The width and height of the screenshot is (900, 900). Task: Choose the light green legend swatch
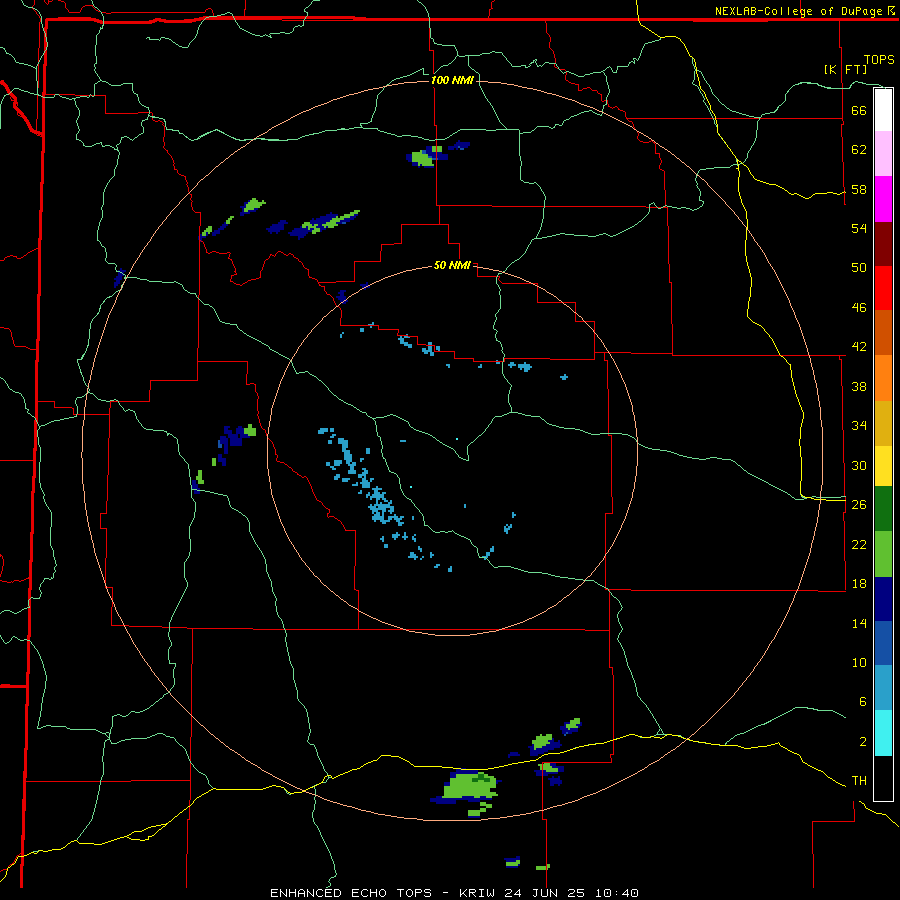coord(883,554)
